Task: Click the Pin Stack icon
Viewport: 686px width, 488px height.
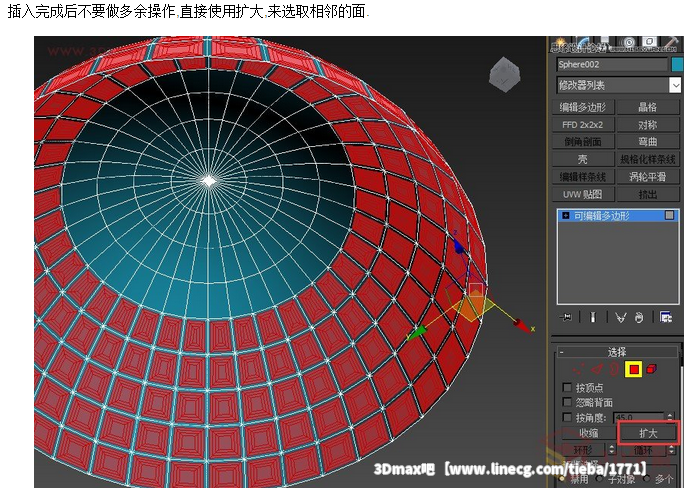Action: (x=566, y=317)
